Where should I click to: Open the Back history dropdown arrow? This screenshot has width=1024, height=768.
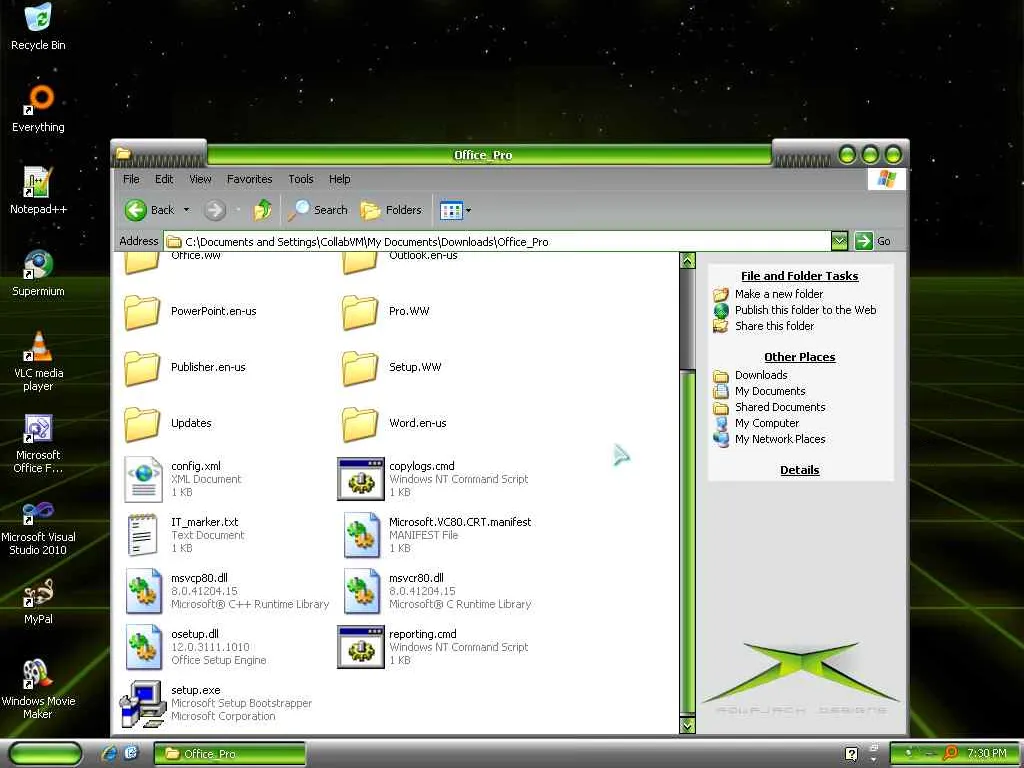point(186,210)
